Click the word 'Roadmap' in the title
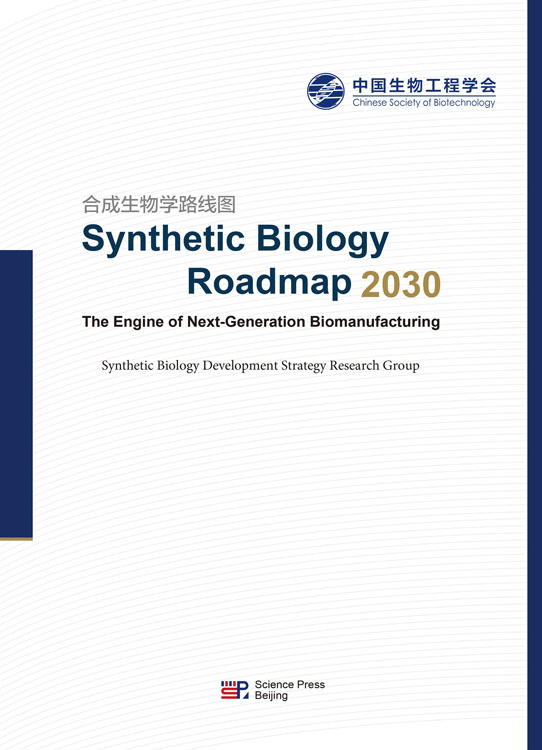Screen dimensions: 542x750 269,282
